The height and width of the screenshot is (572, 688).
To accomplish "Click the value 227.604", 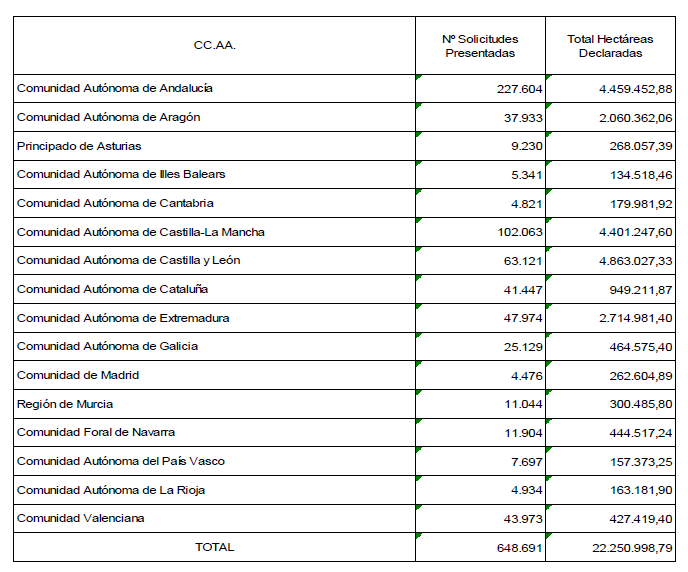I will [520, 89].
